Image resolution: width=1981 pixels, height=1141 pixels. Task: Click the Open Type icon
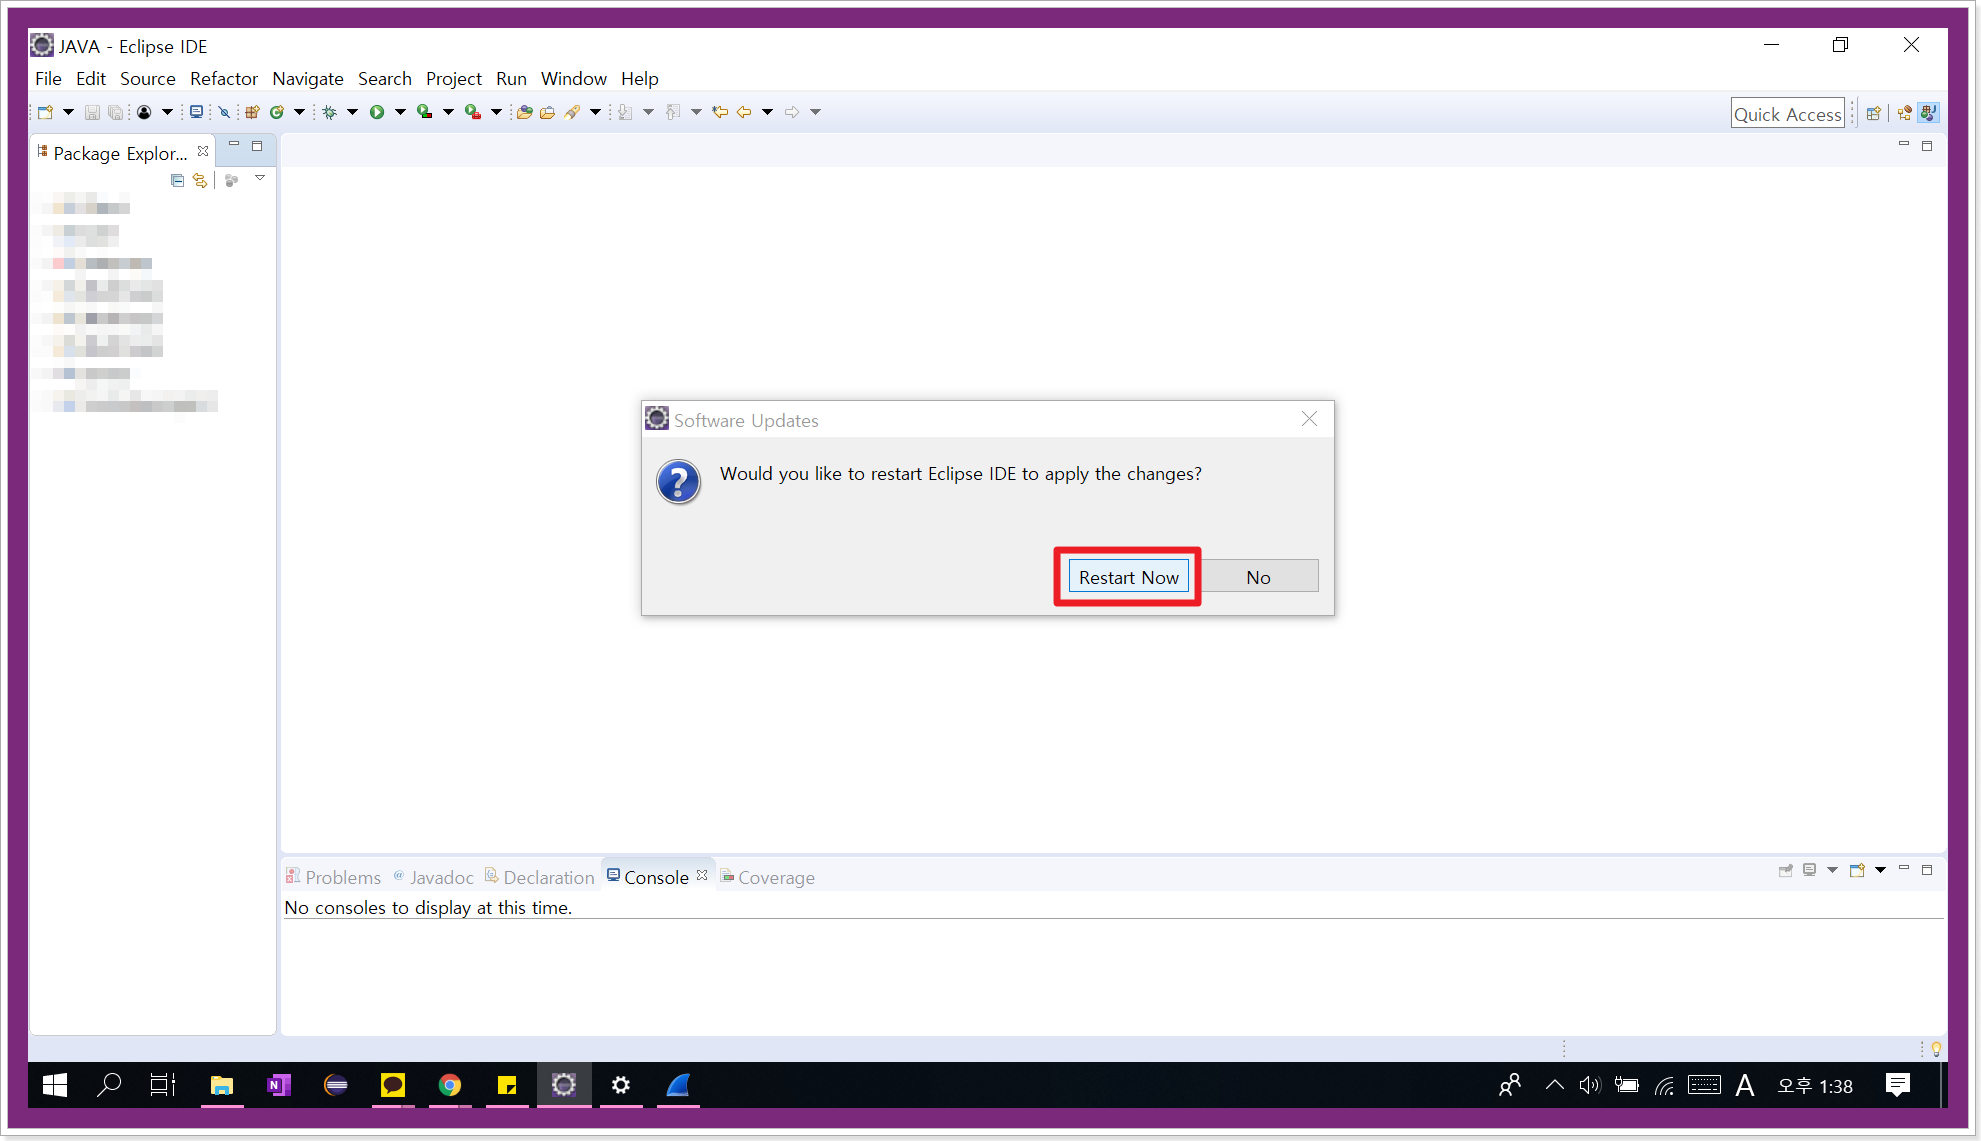click(x=524, y=112)
